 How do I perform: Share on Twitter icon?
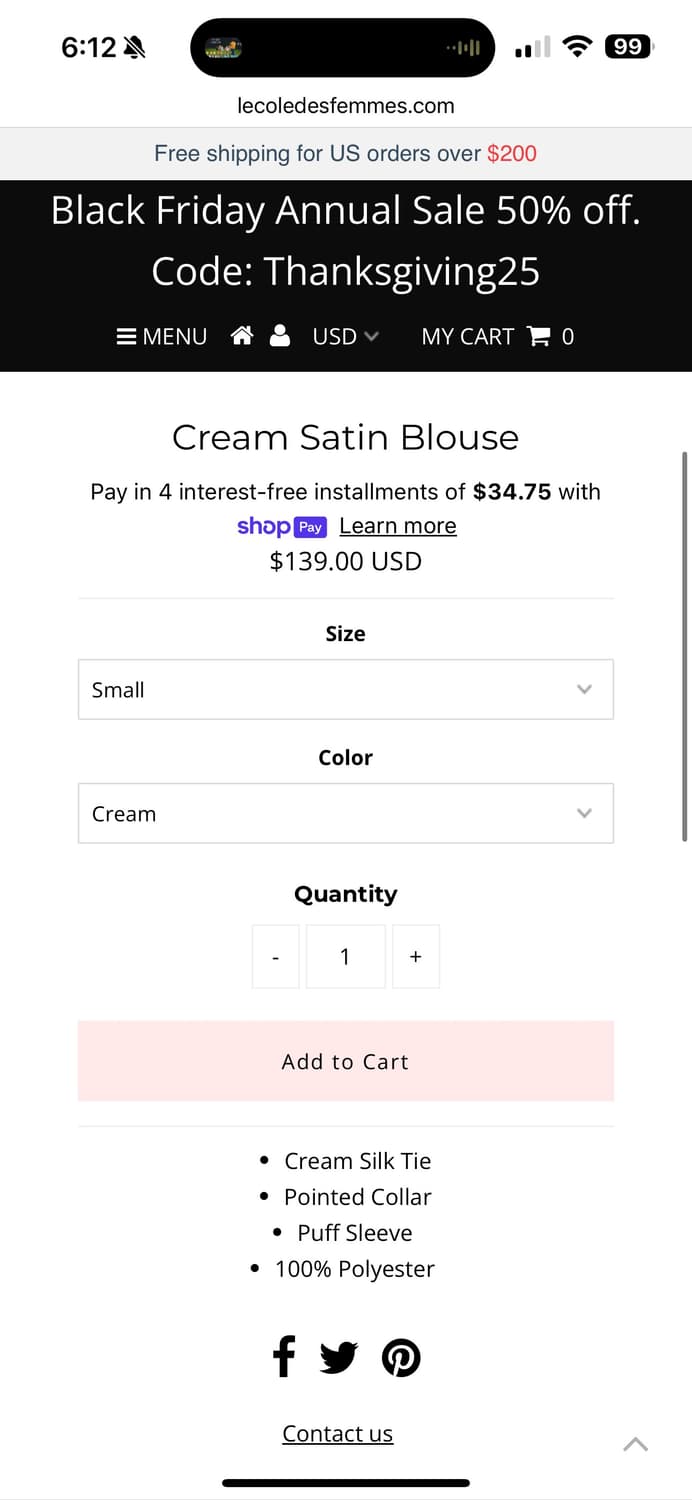click(x=339, y=1358)
